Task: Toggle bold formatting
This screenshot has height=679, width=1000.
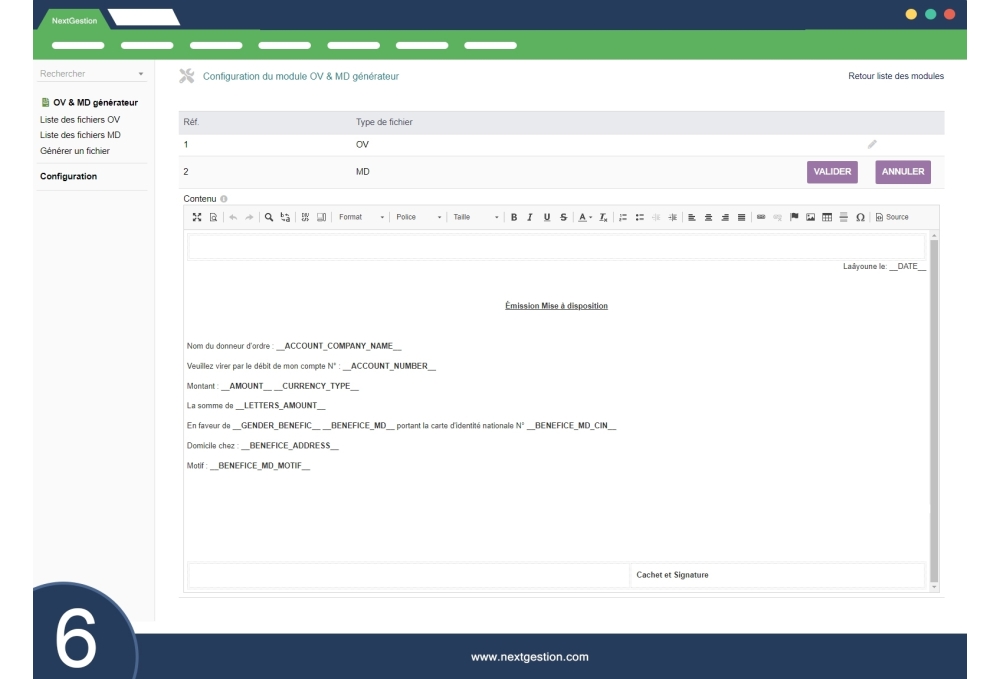Action: pos(514,217)
